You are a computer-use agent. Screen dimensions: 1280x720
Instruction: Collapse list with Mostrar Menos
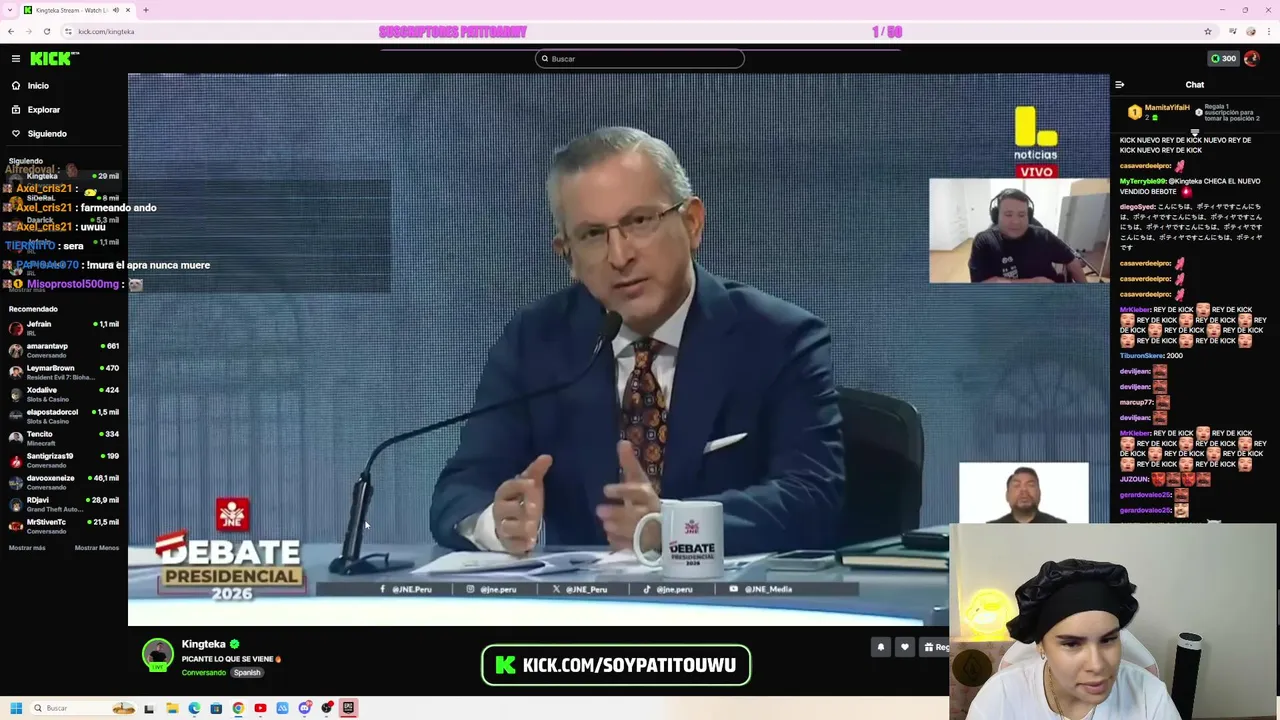(x=97, y=548)
